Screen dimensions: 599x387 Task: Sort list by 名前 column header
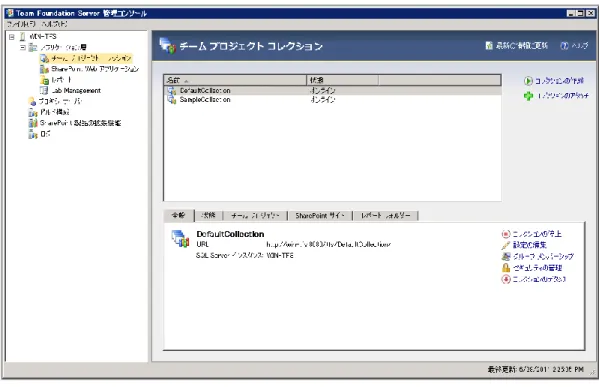[x=235, y=80]
